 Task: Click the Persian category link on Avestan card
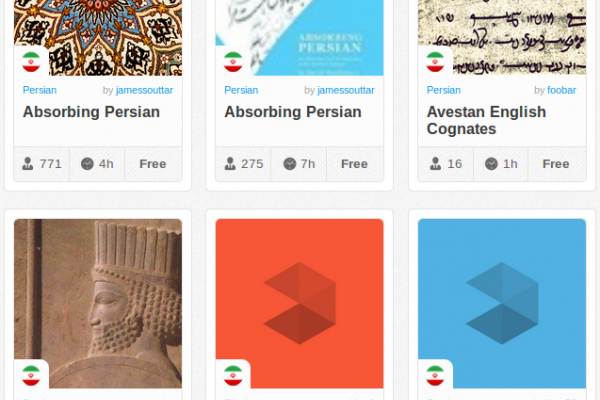click(x=443, y=90)
